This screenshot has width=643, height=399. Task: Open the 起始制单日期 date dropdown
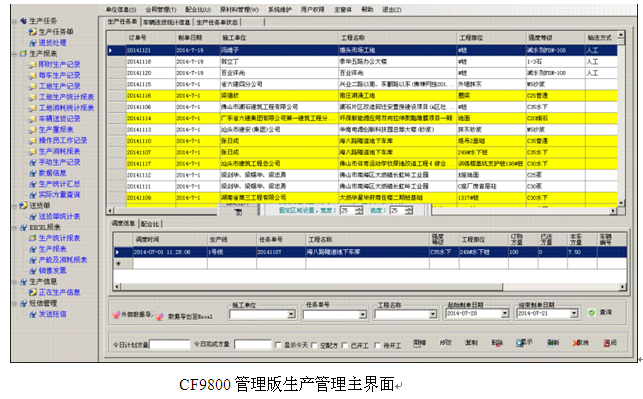tap(504, 314)
